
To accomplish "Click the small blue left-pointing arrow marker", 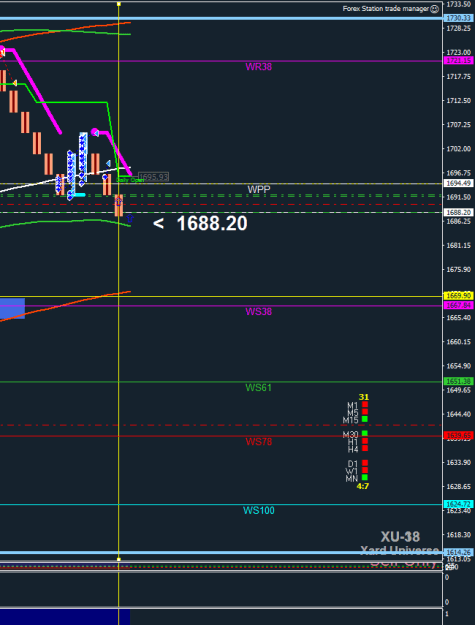I will [108, 163].
